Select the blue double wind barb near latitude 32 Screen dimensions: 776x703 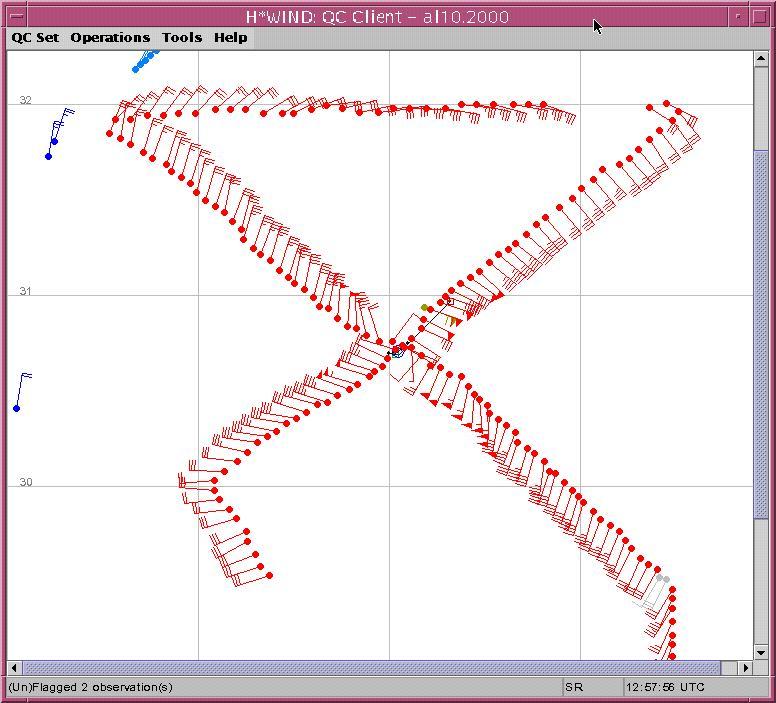click(x=52, y=142)
